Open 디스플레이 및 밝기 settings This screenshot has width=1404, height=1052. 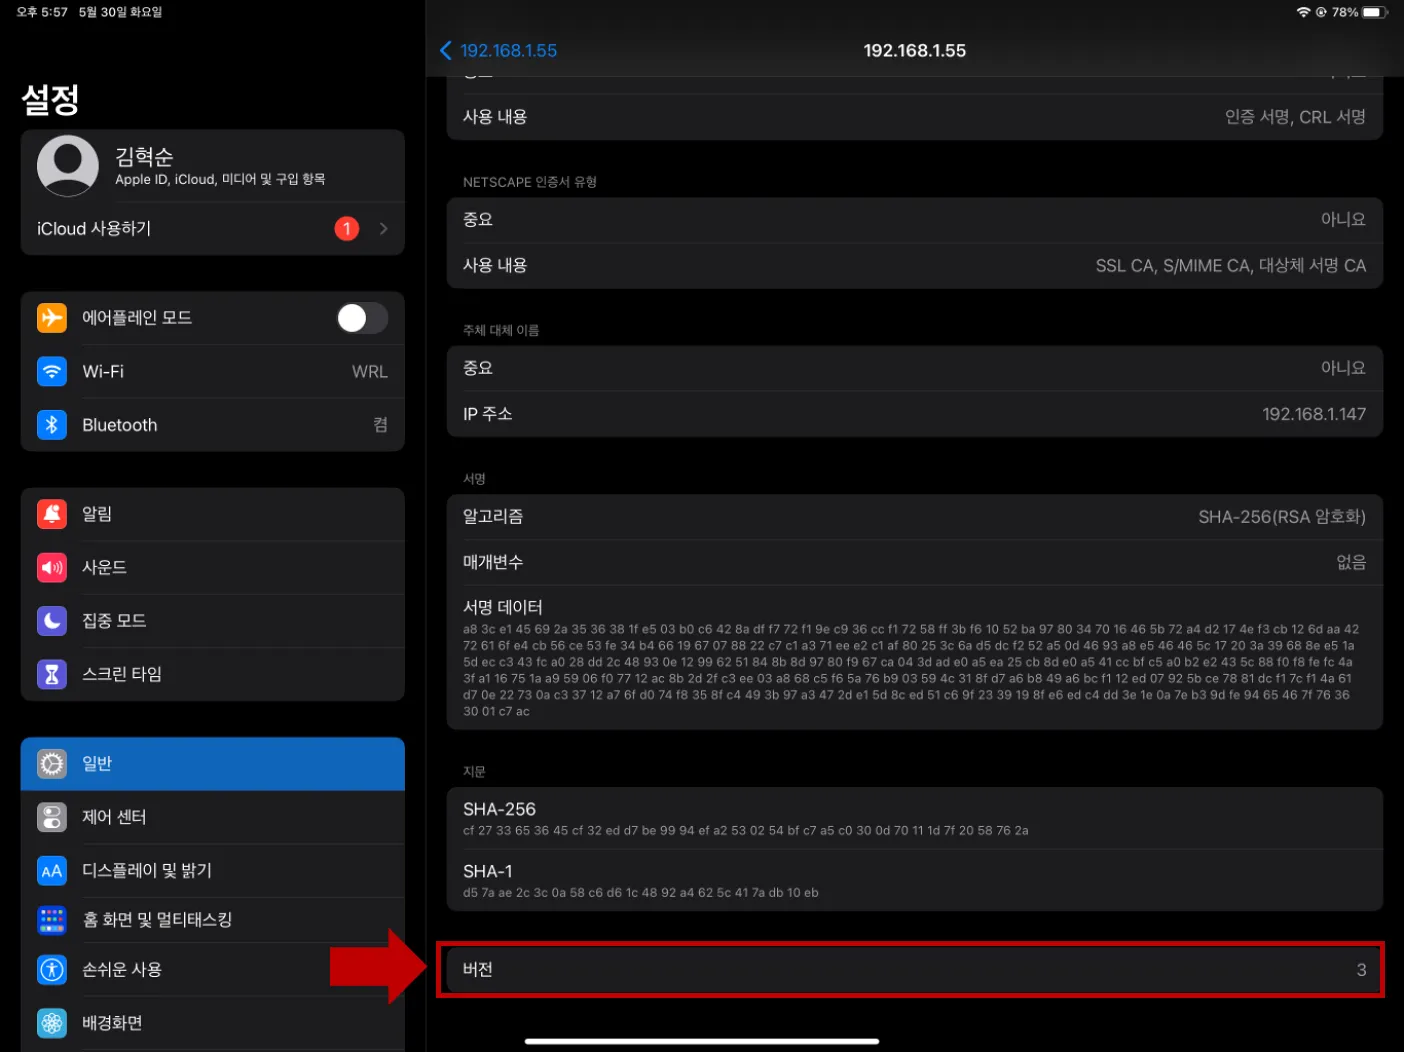[x=213, y=871]
